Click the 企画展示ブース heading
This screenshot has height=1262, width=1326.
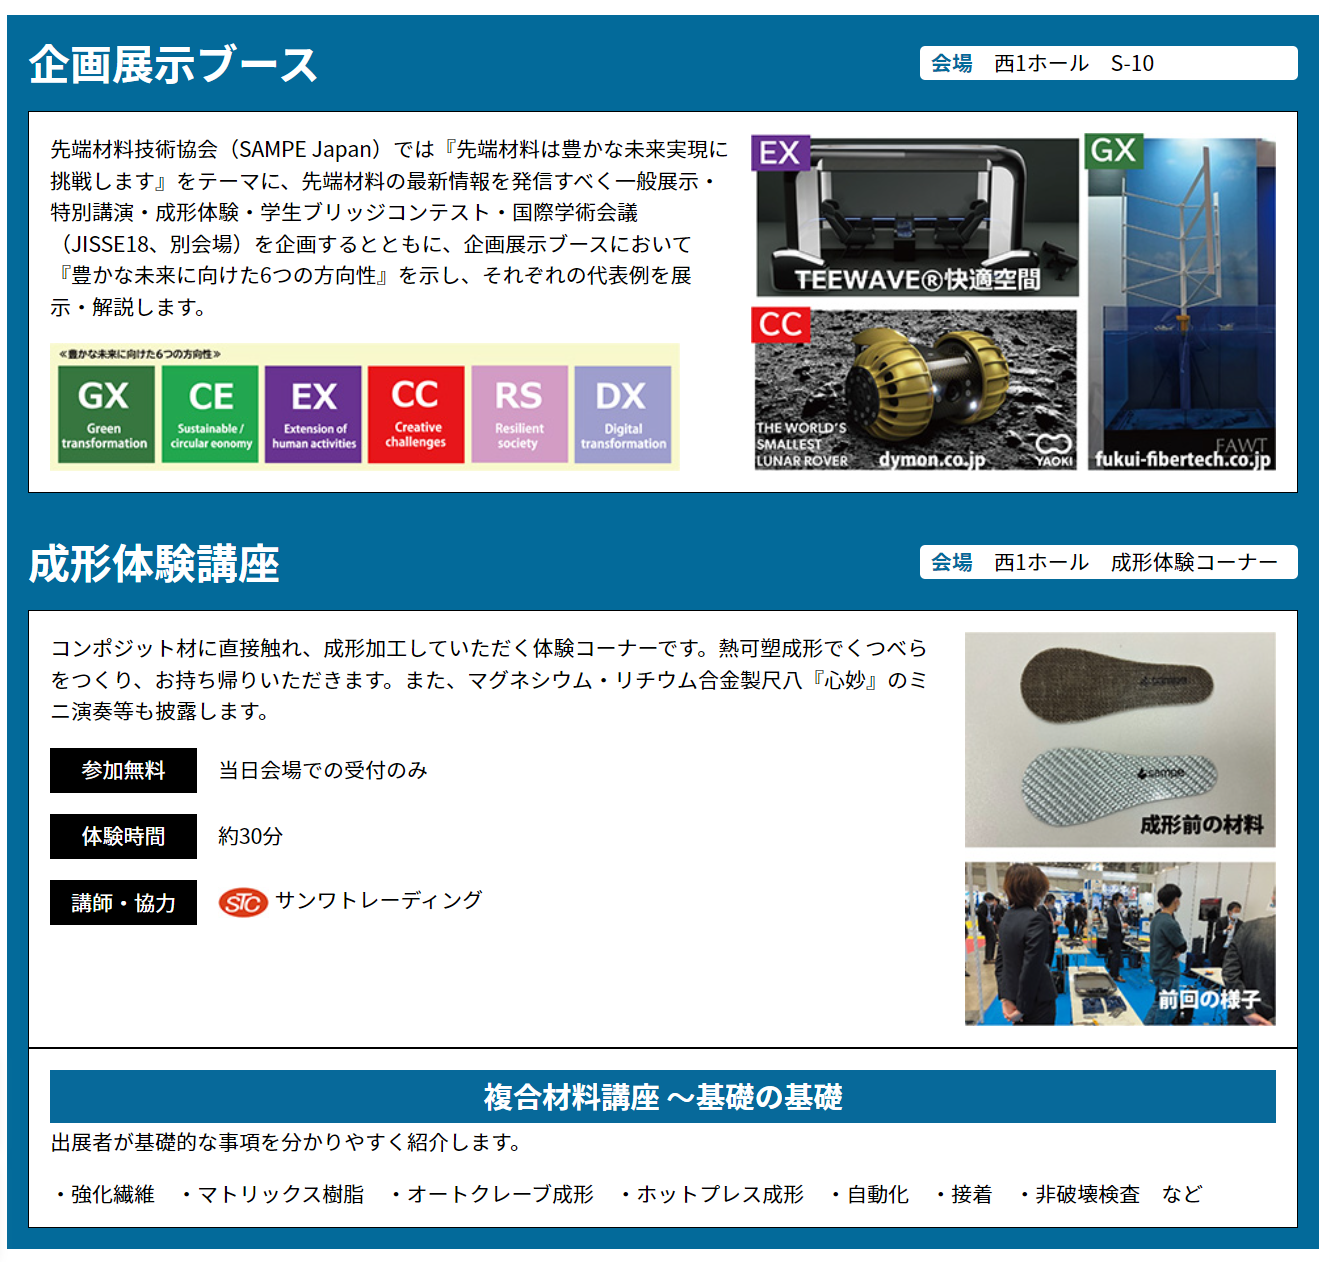tap(173, 65)
